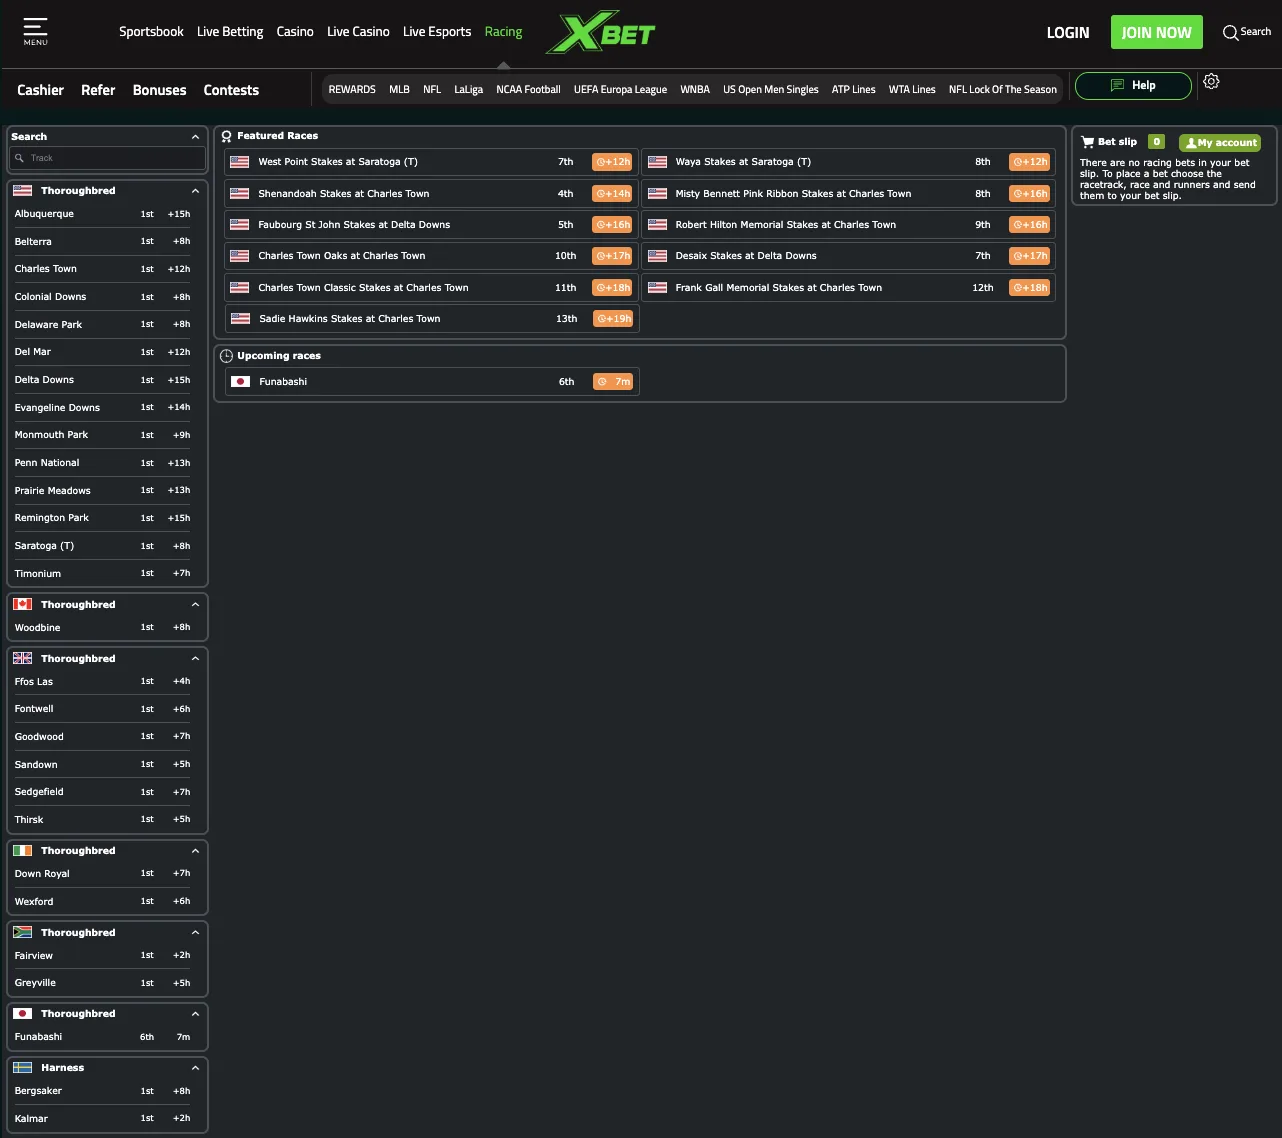The image size is (1282, 1138).
Task: Select UEFA Europa League quick link
Action: click(620, 90)
